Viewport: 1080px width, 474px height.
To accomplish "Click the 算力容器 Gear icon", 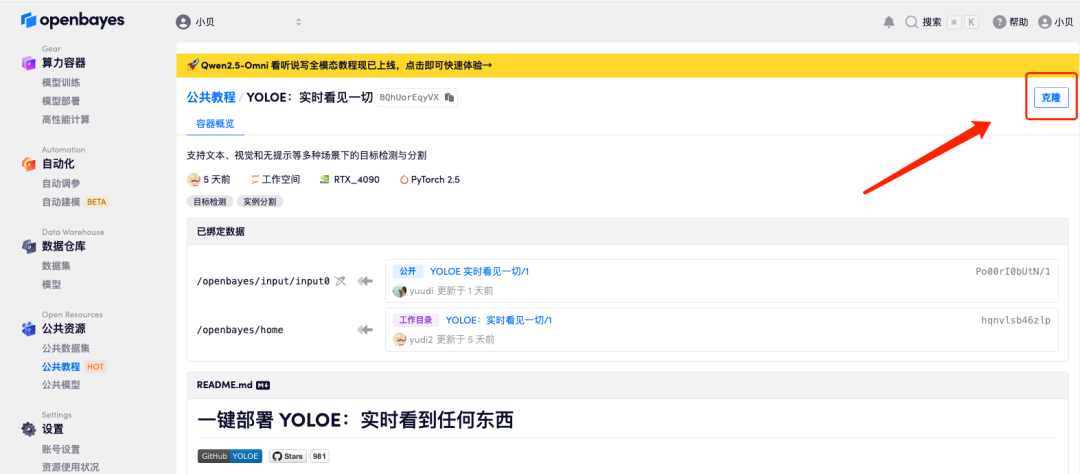I will coord(28,63).
